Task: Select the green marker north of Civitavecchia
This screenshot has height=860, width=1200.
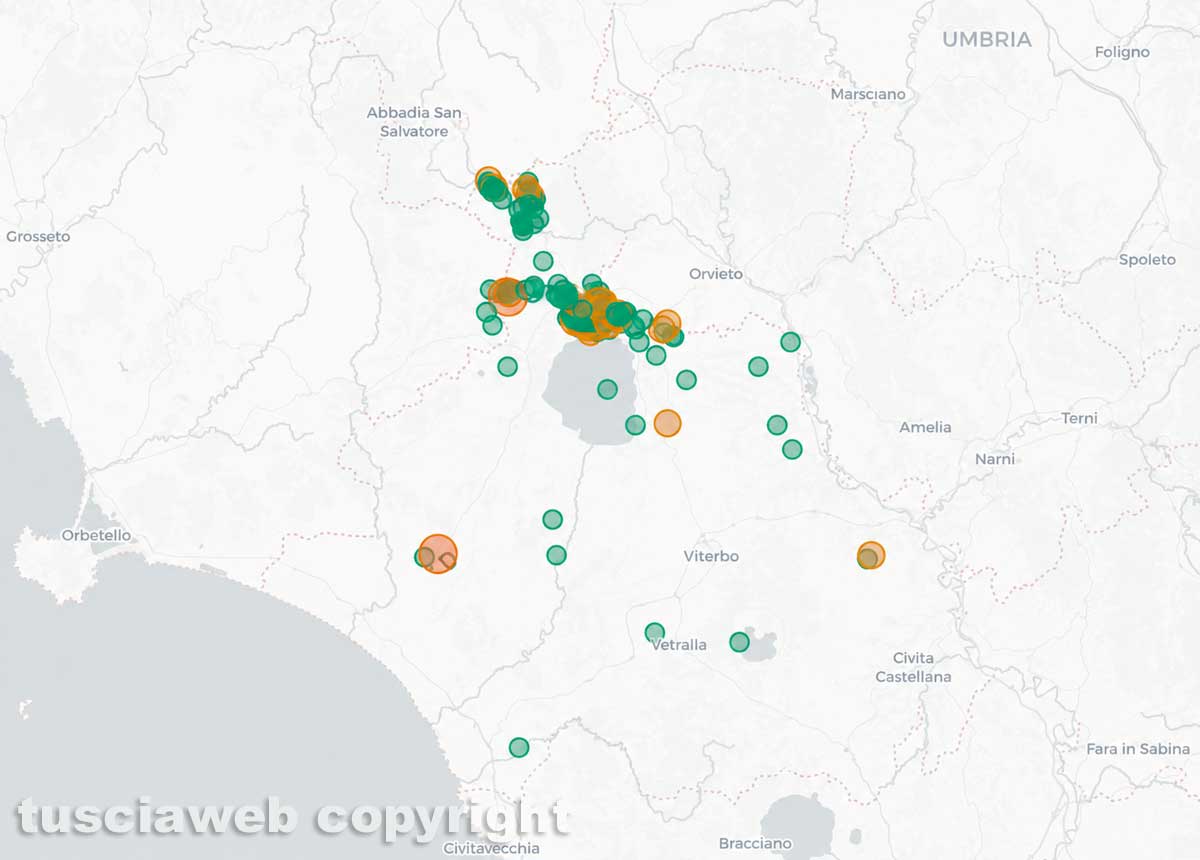Action: [518, 747]
